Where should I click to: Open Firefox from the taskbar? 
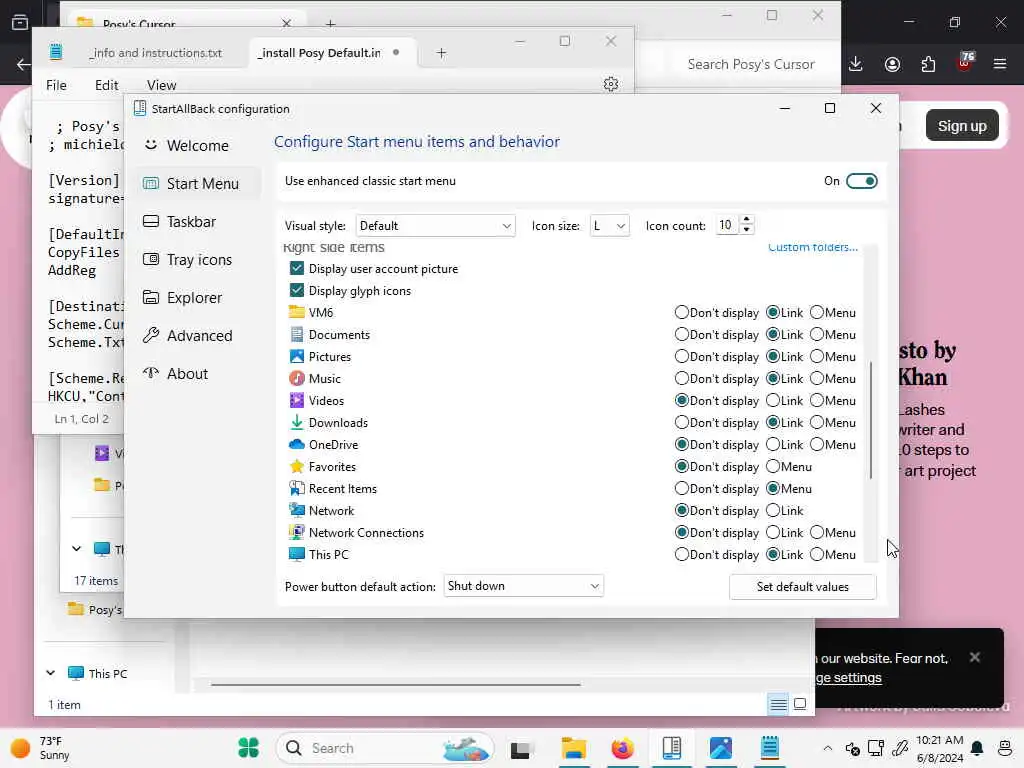pos(622,748)
